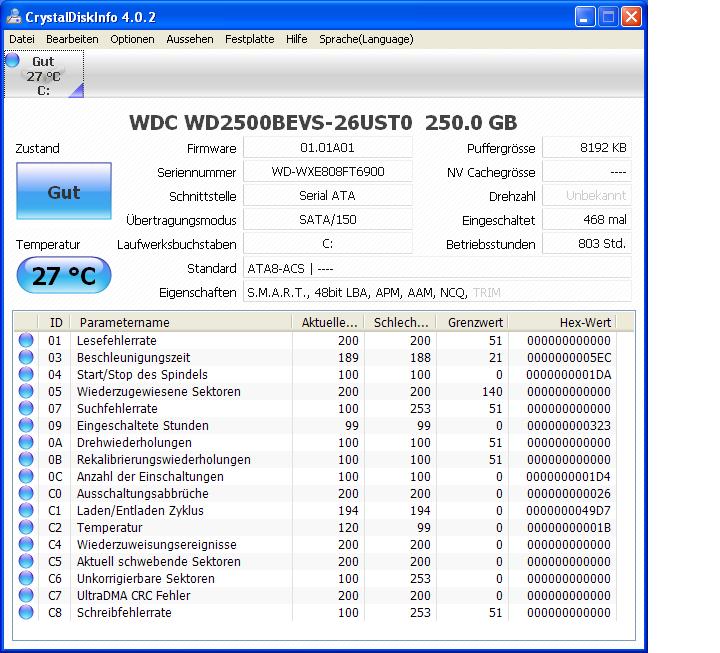Screen dimensions: 720x653
Task: Click the status orb for Schreibfehlerrate
Action: point(26,612)
